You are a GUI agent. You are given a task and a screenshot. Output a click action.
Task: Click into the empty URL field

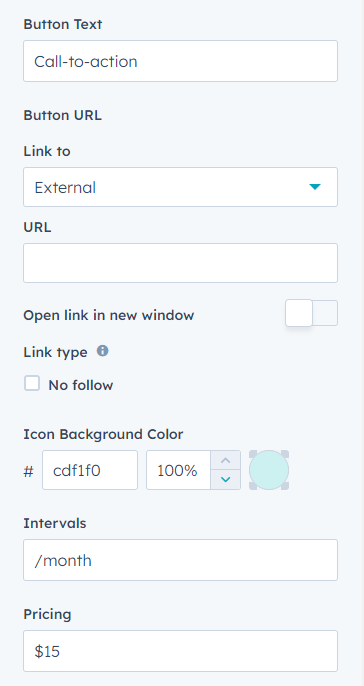[x=180, y=263]
